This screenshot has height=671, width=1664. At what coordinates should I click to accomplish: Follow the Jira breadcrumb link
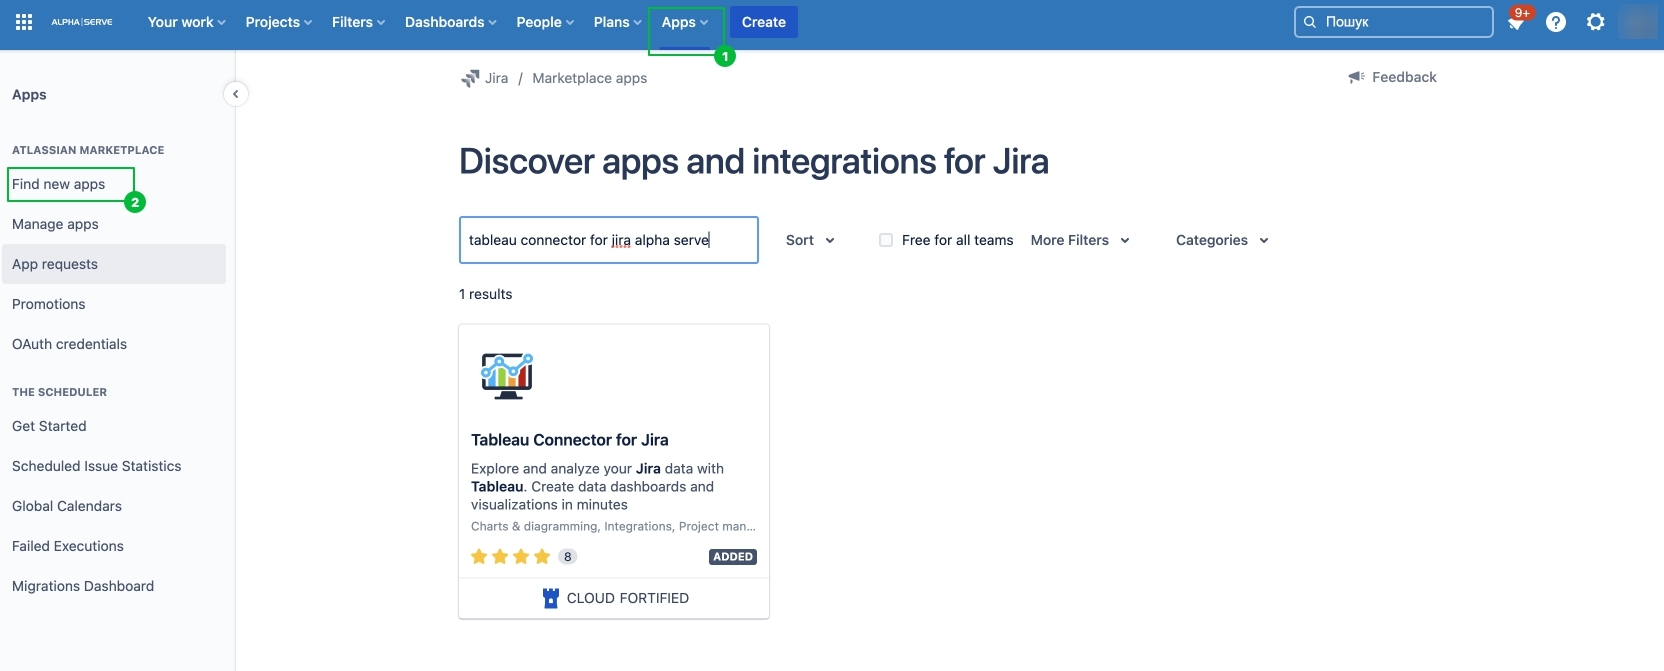[x=497, y=78]
